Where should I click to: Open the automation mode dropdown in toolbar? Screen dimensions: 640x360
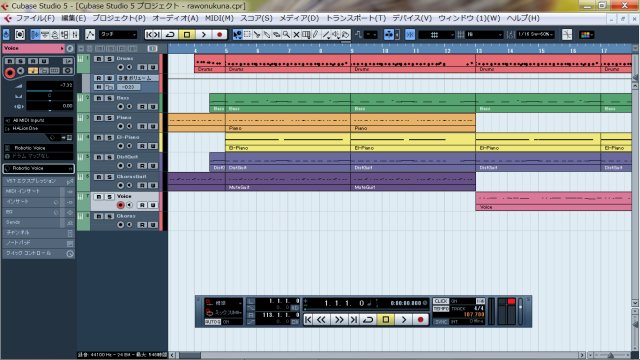coord(118,35)
